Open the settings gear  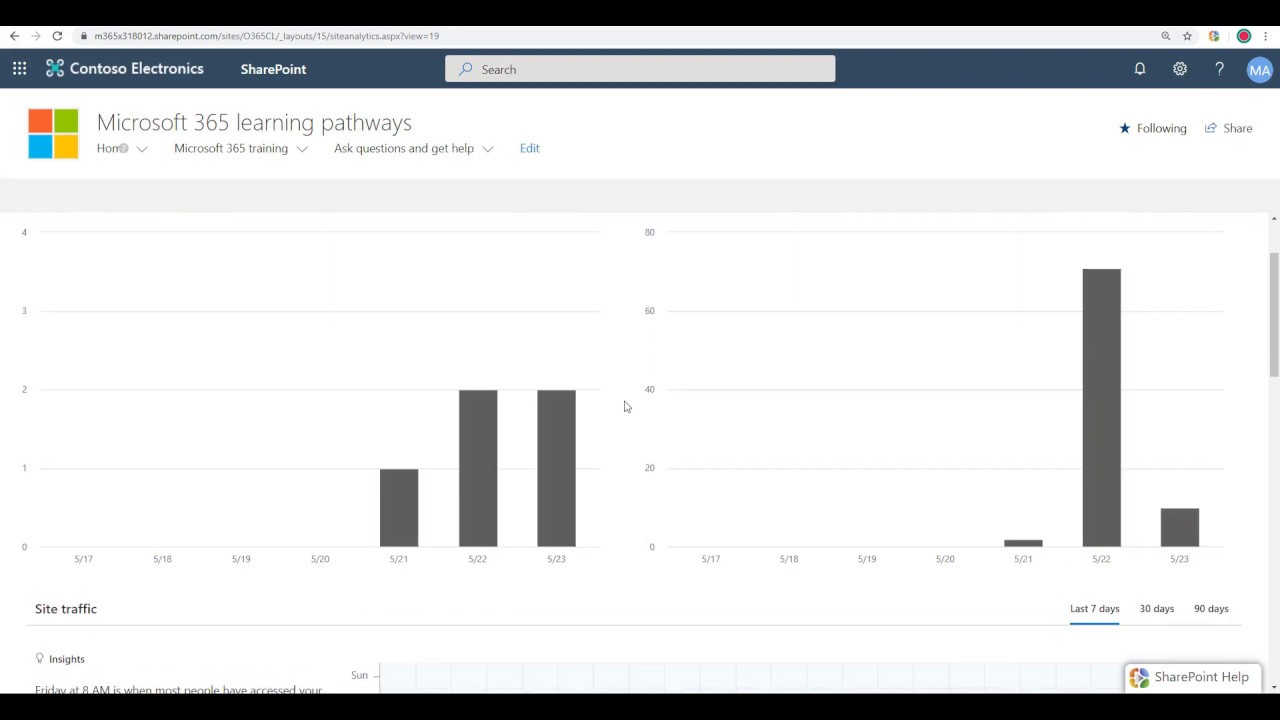point(1180,69)
